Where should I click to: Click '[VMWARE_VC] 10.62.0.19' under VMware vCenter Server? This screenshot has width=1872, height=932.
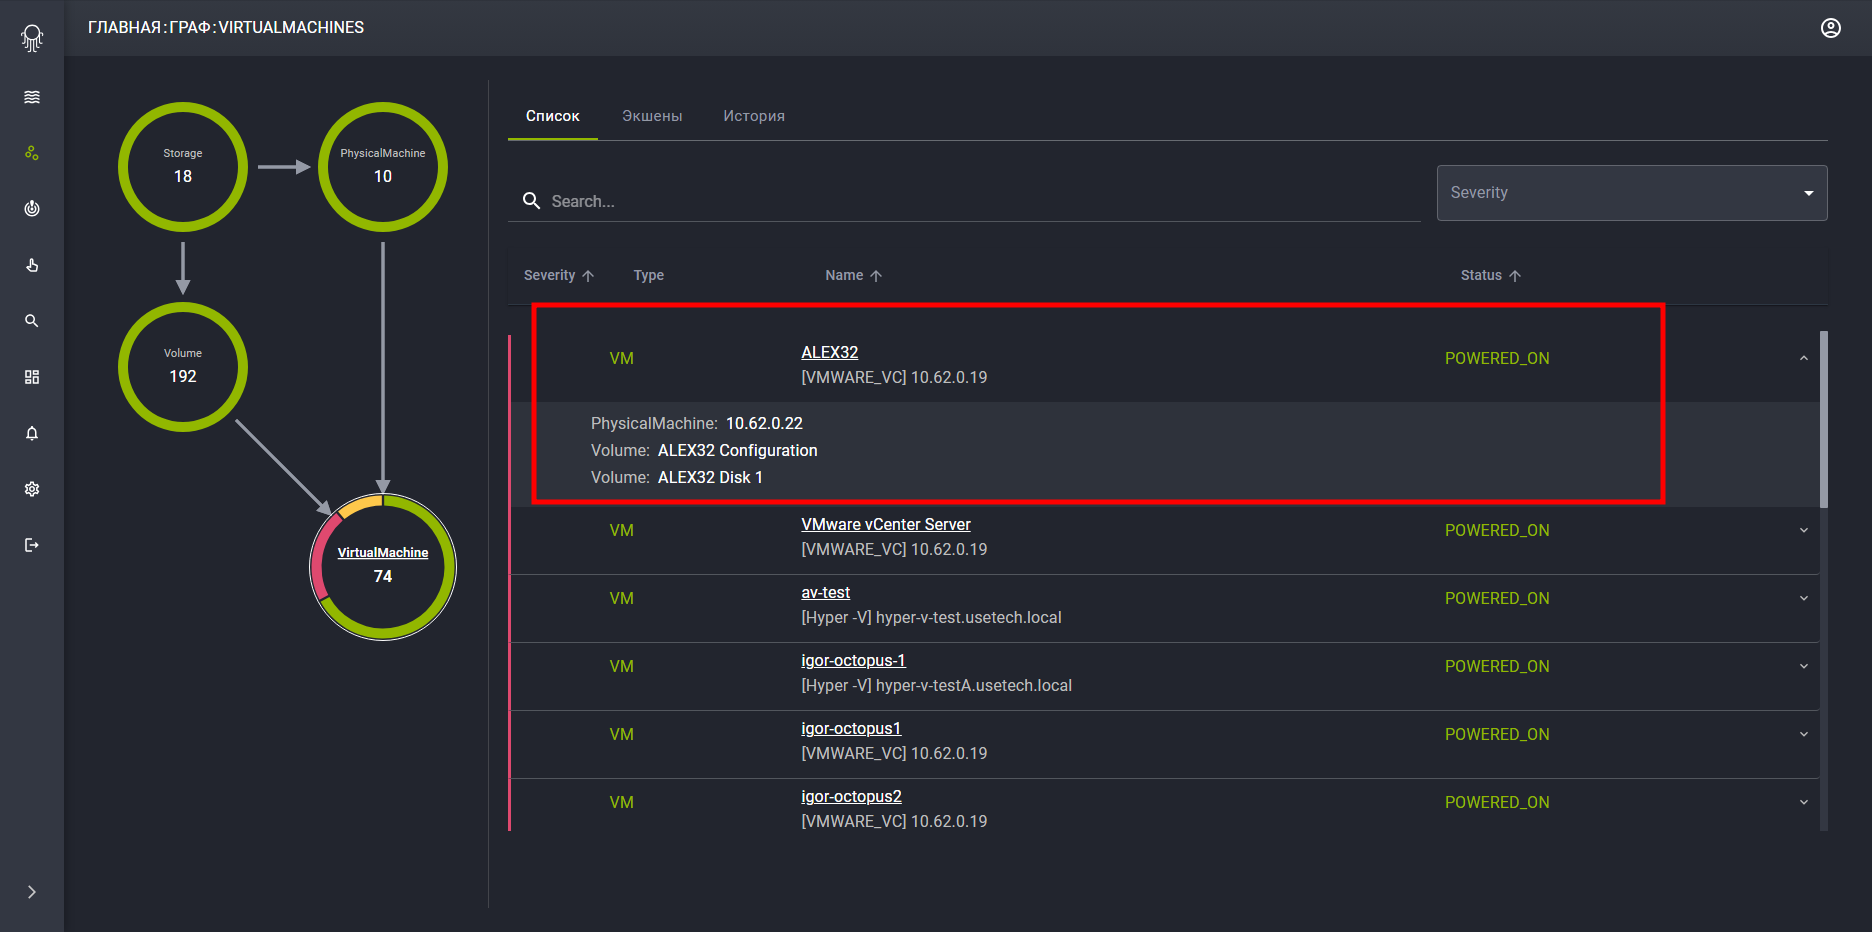point(894,549)
